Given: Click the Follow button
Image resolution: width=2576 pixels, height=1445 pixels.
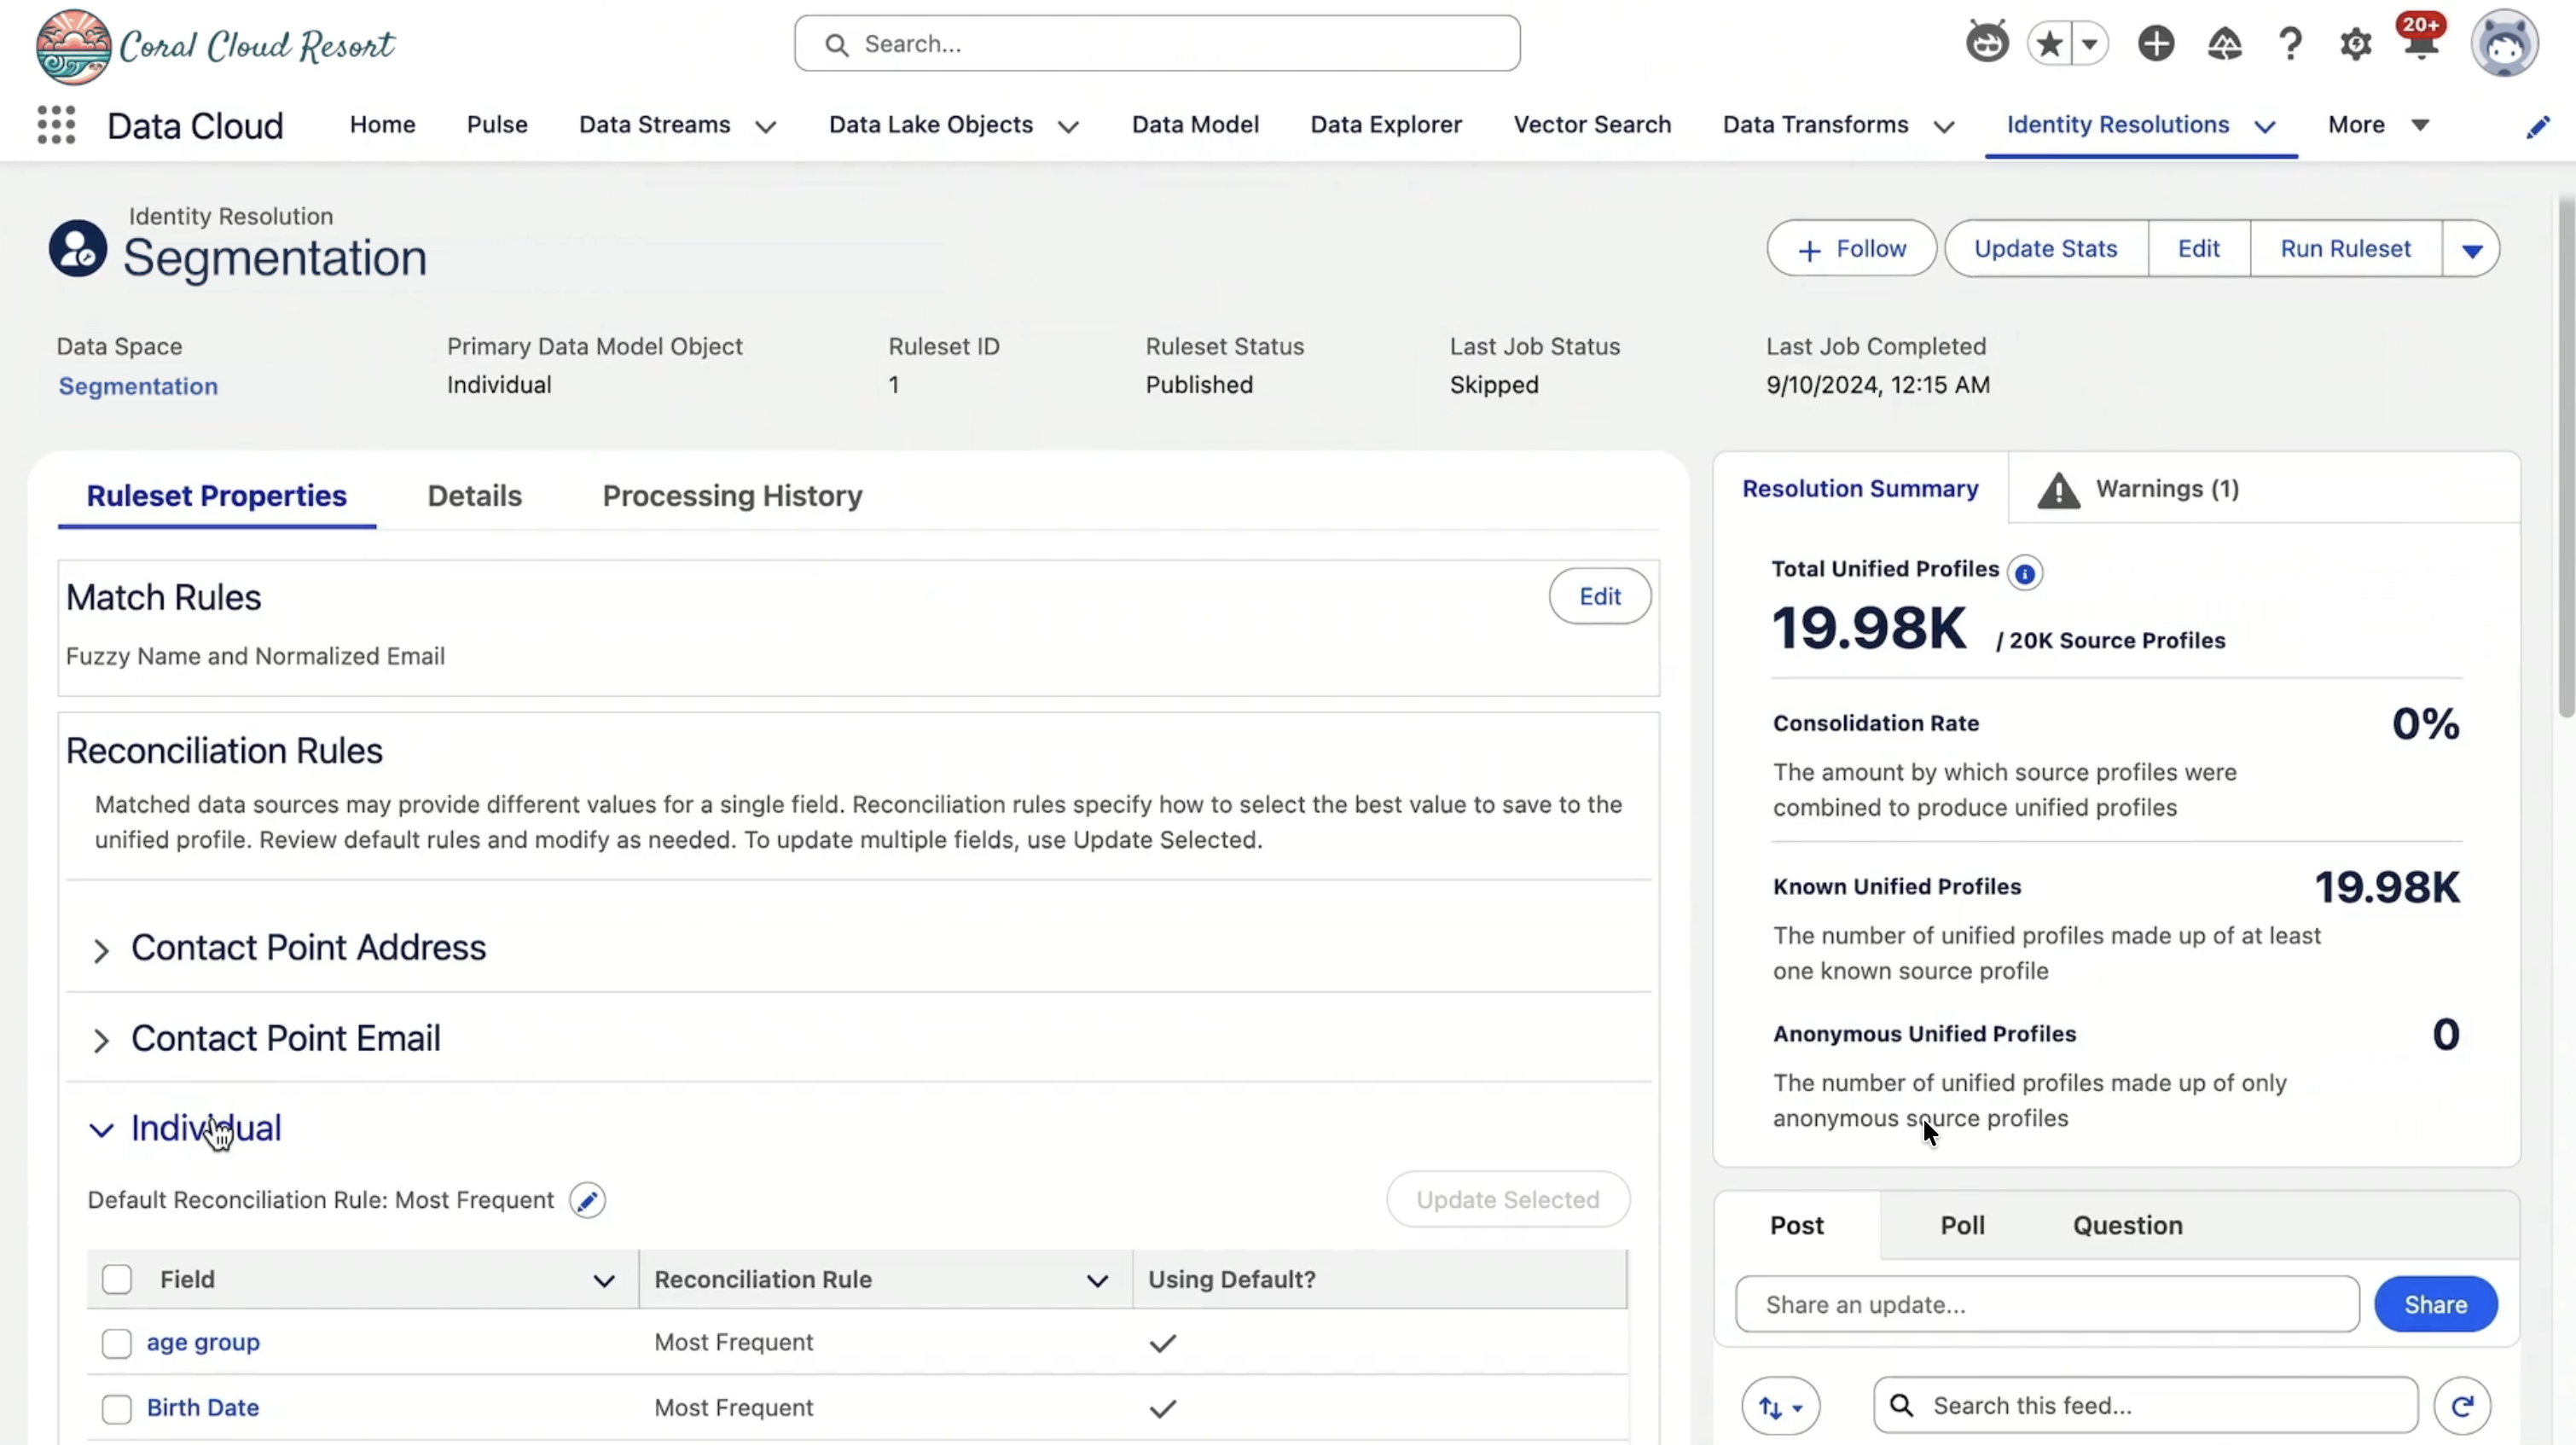Looking at the screenshot, I should pyautogui.click(x=1851, y=249).
